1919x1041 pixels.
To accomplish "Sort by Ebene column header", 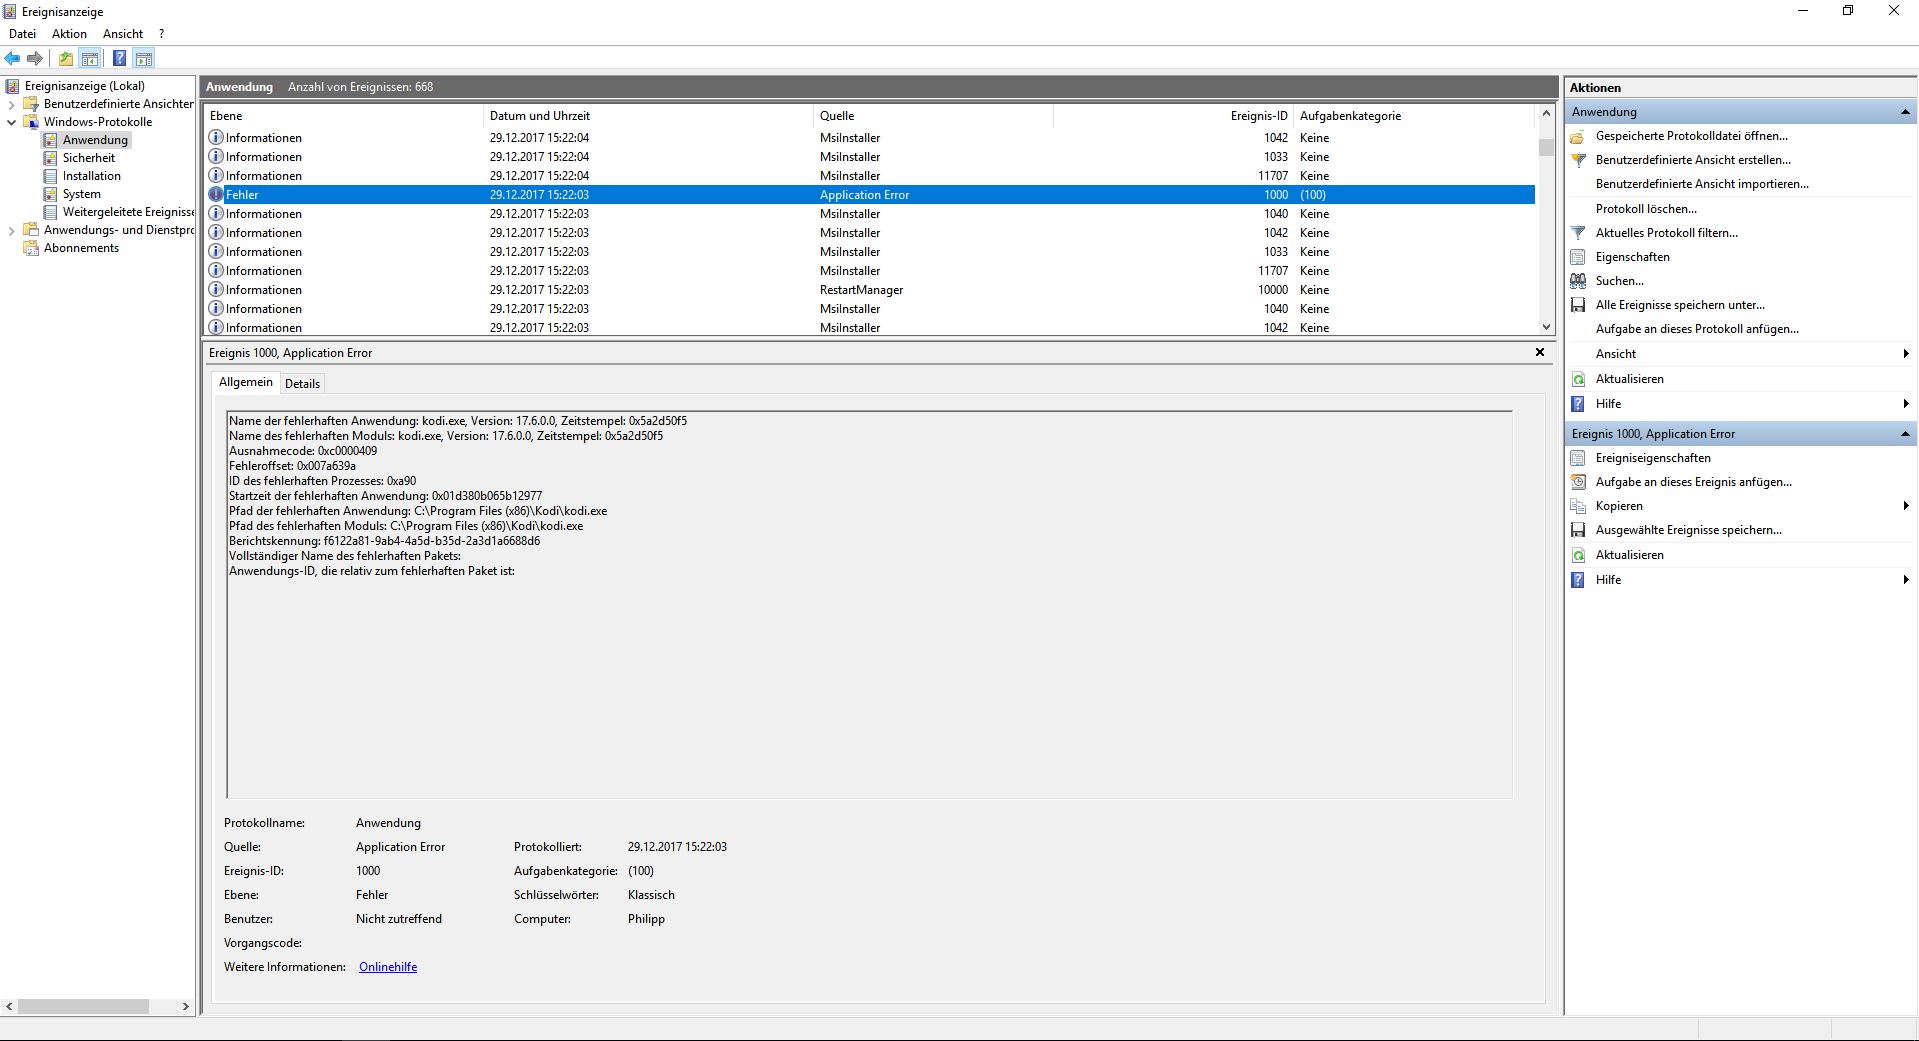I will pyautogui.click(x=343, y=116).
